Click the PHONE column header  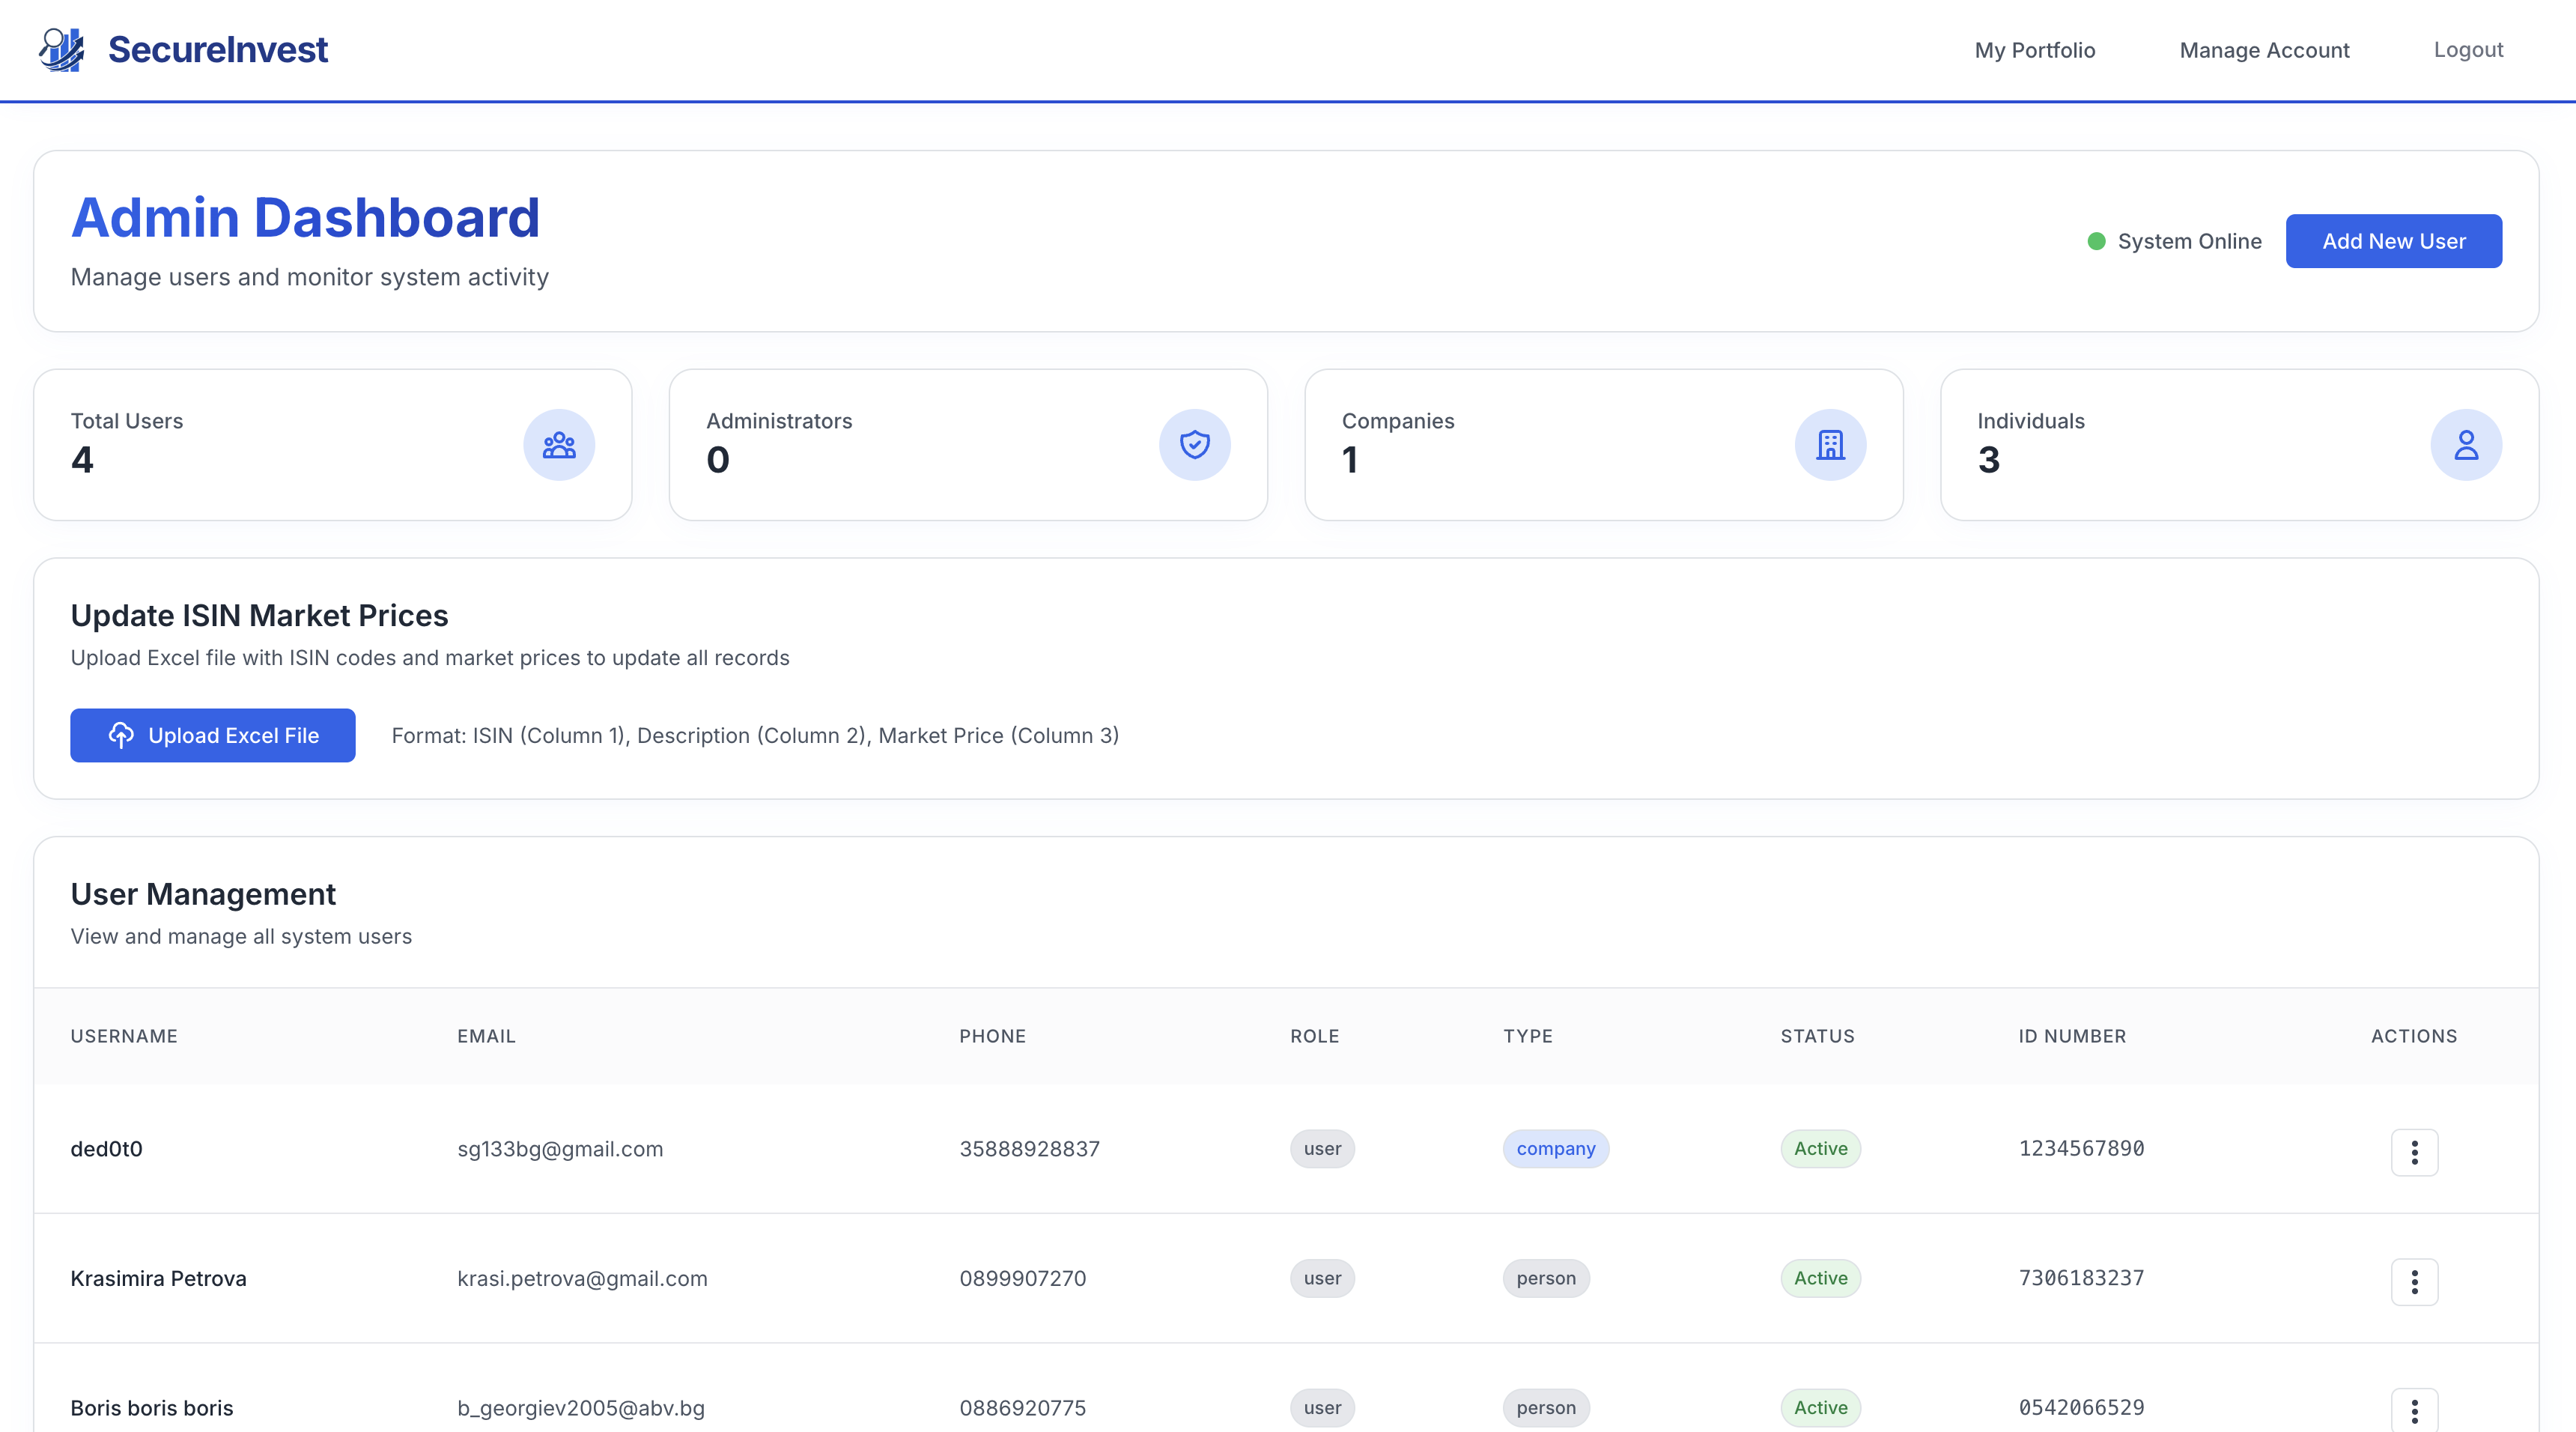(992, 1036)
